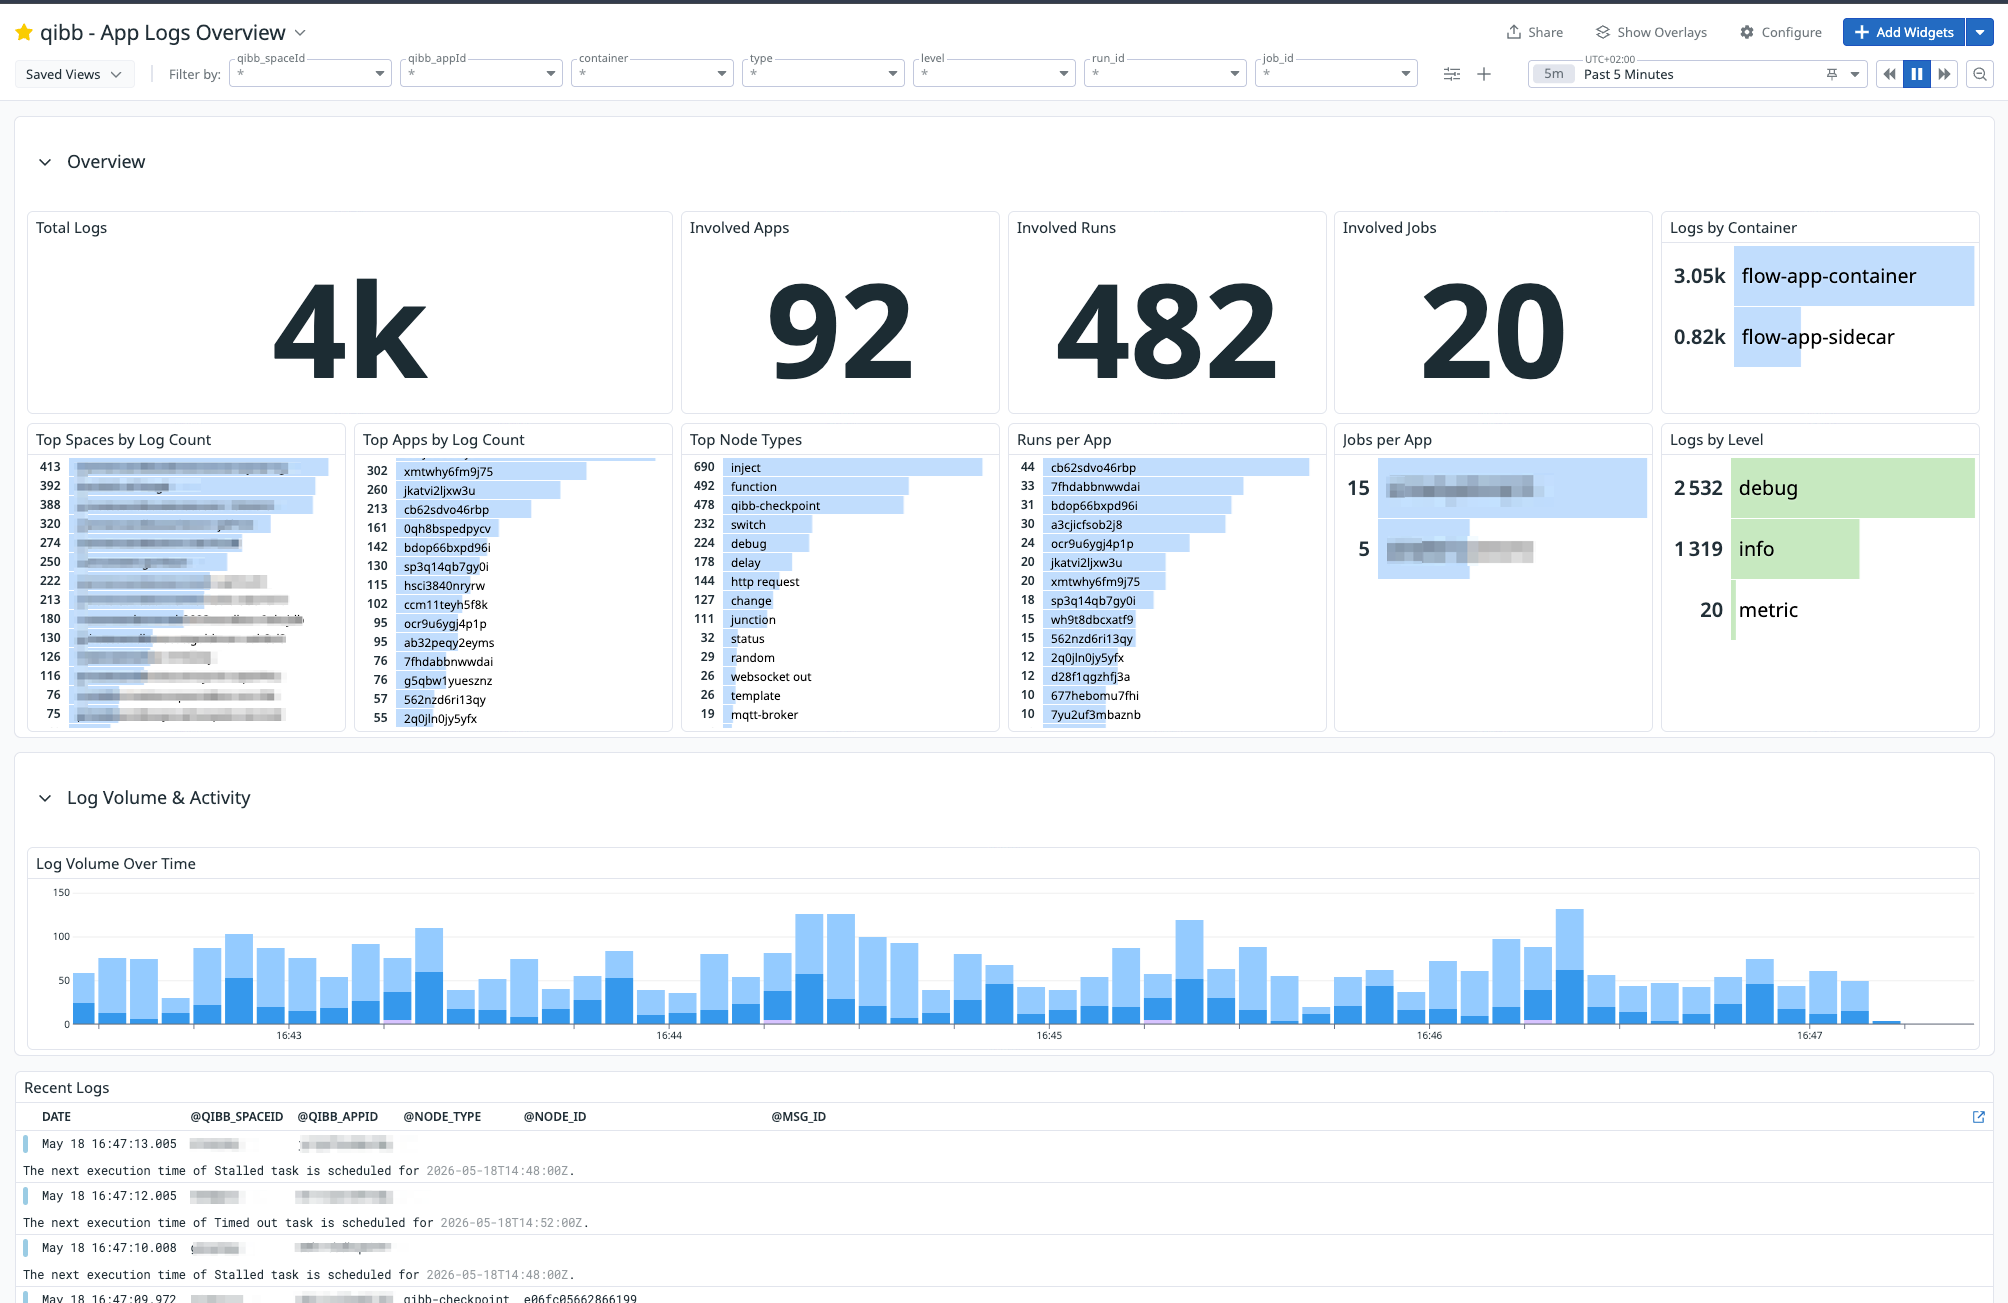Open the log entry at 16:47:13.005

1004,1157
